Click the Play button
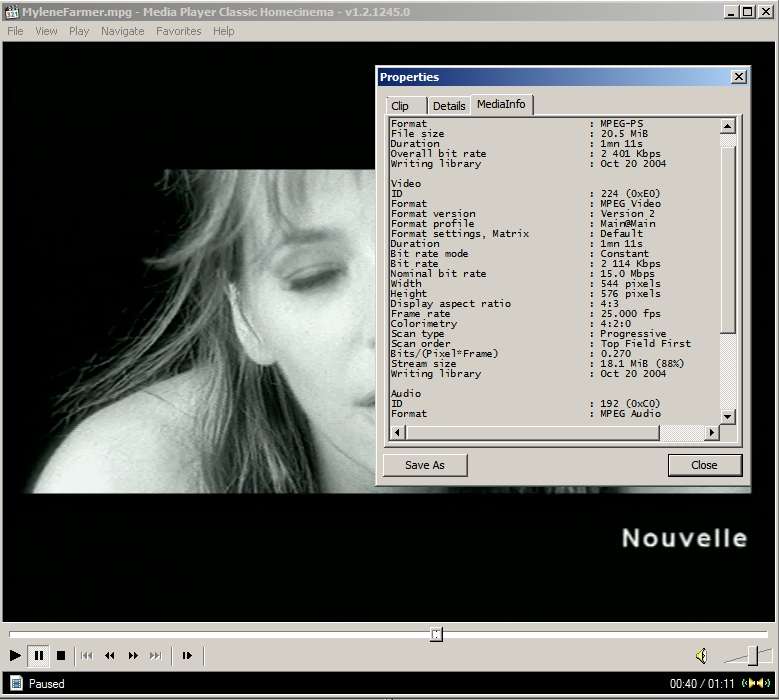This screenshot has width=779, height=700. click(15, 656)
